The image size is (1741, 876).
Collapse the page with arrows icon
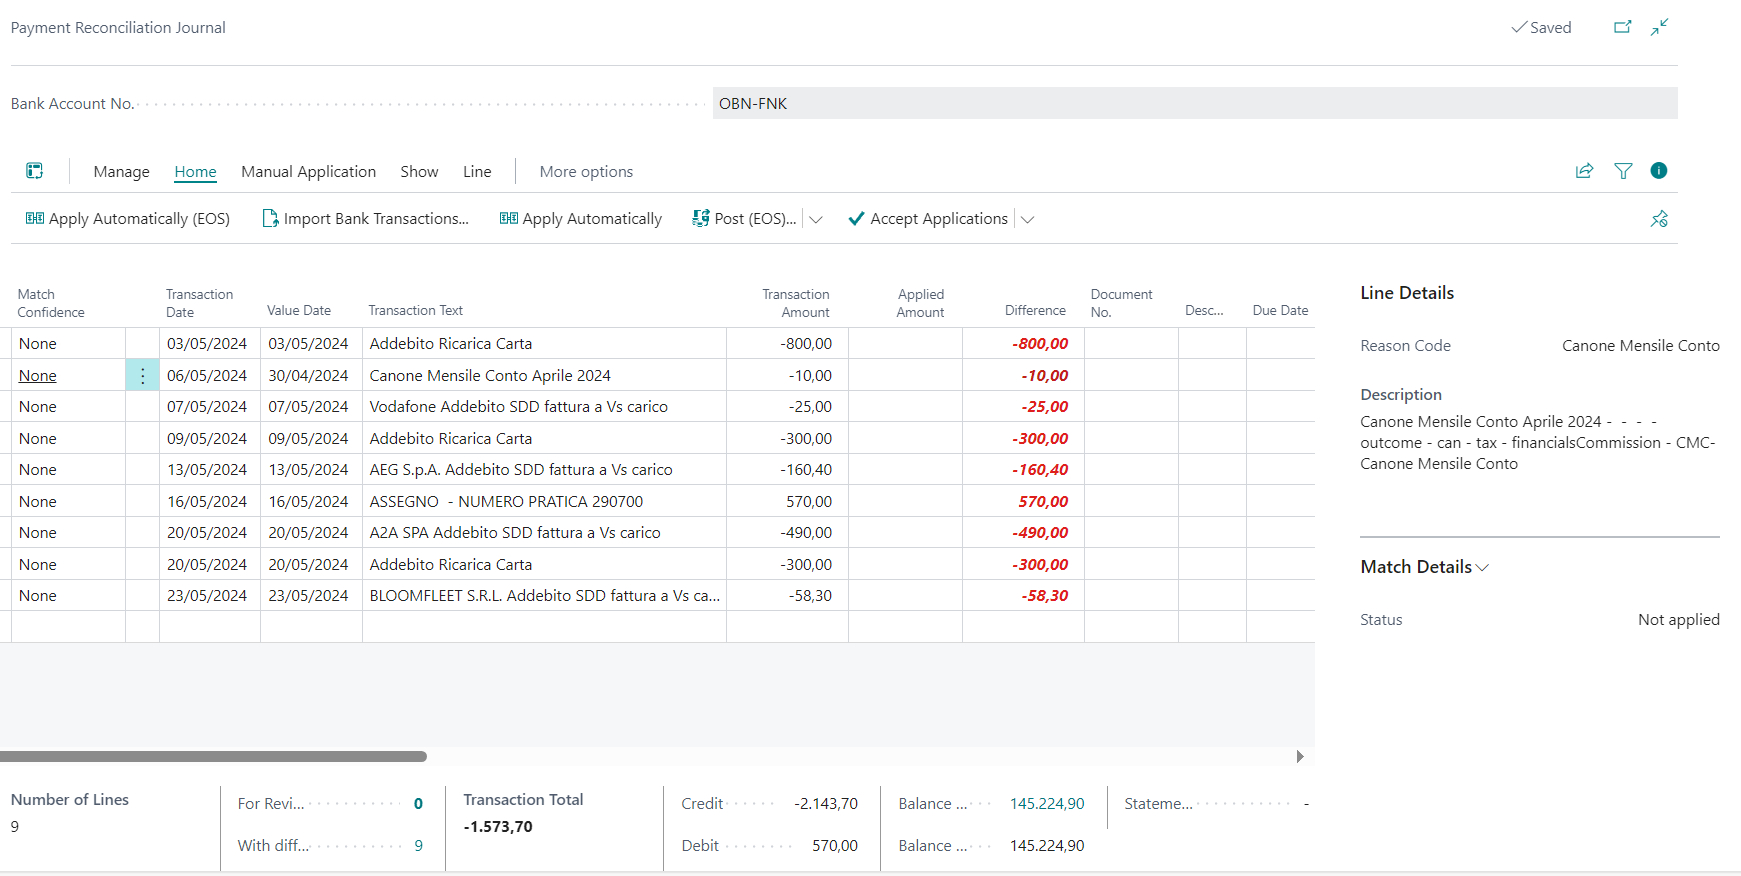click(x=1660, y=27)
